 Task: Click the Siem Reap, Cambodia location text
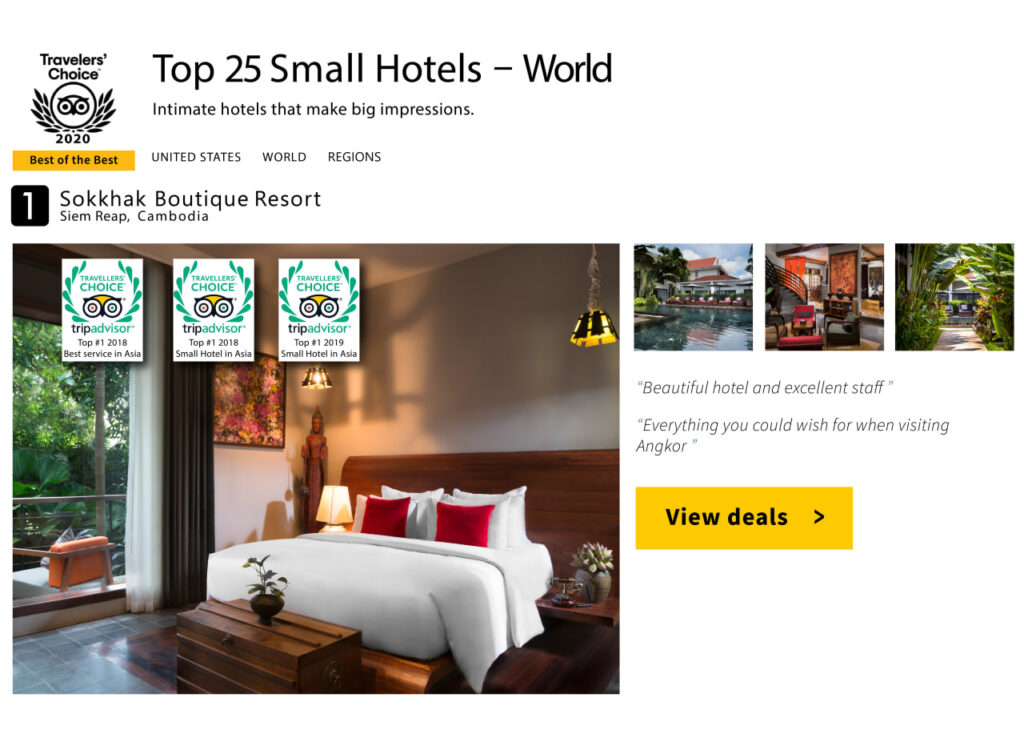coord(134,216)
